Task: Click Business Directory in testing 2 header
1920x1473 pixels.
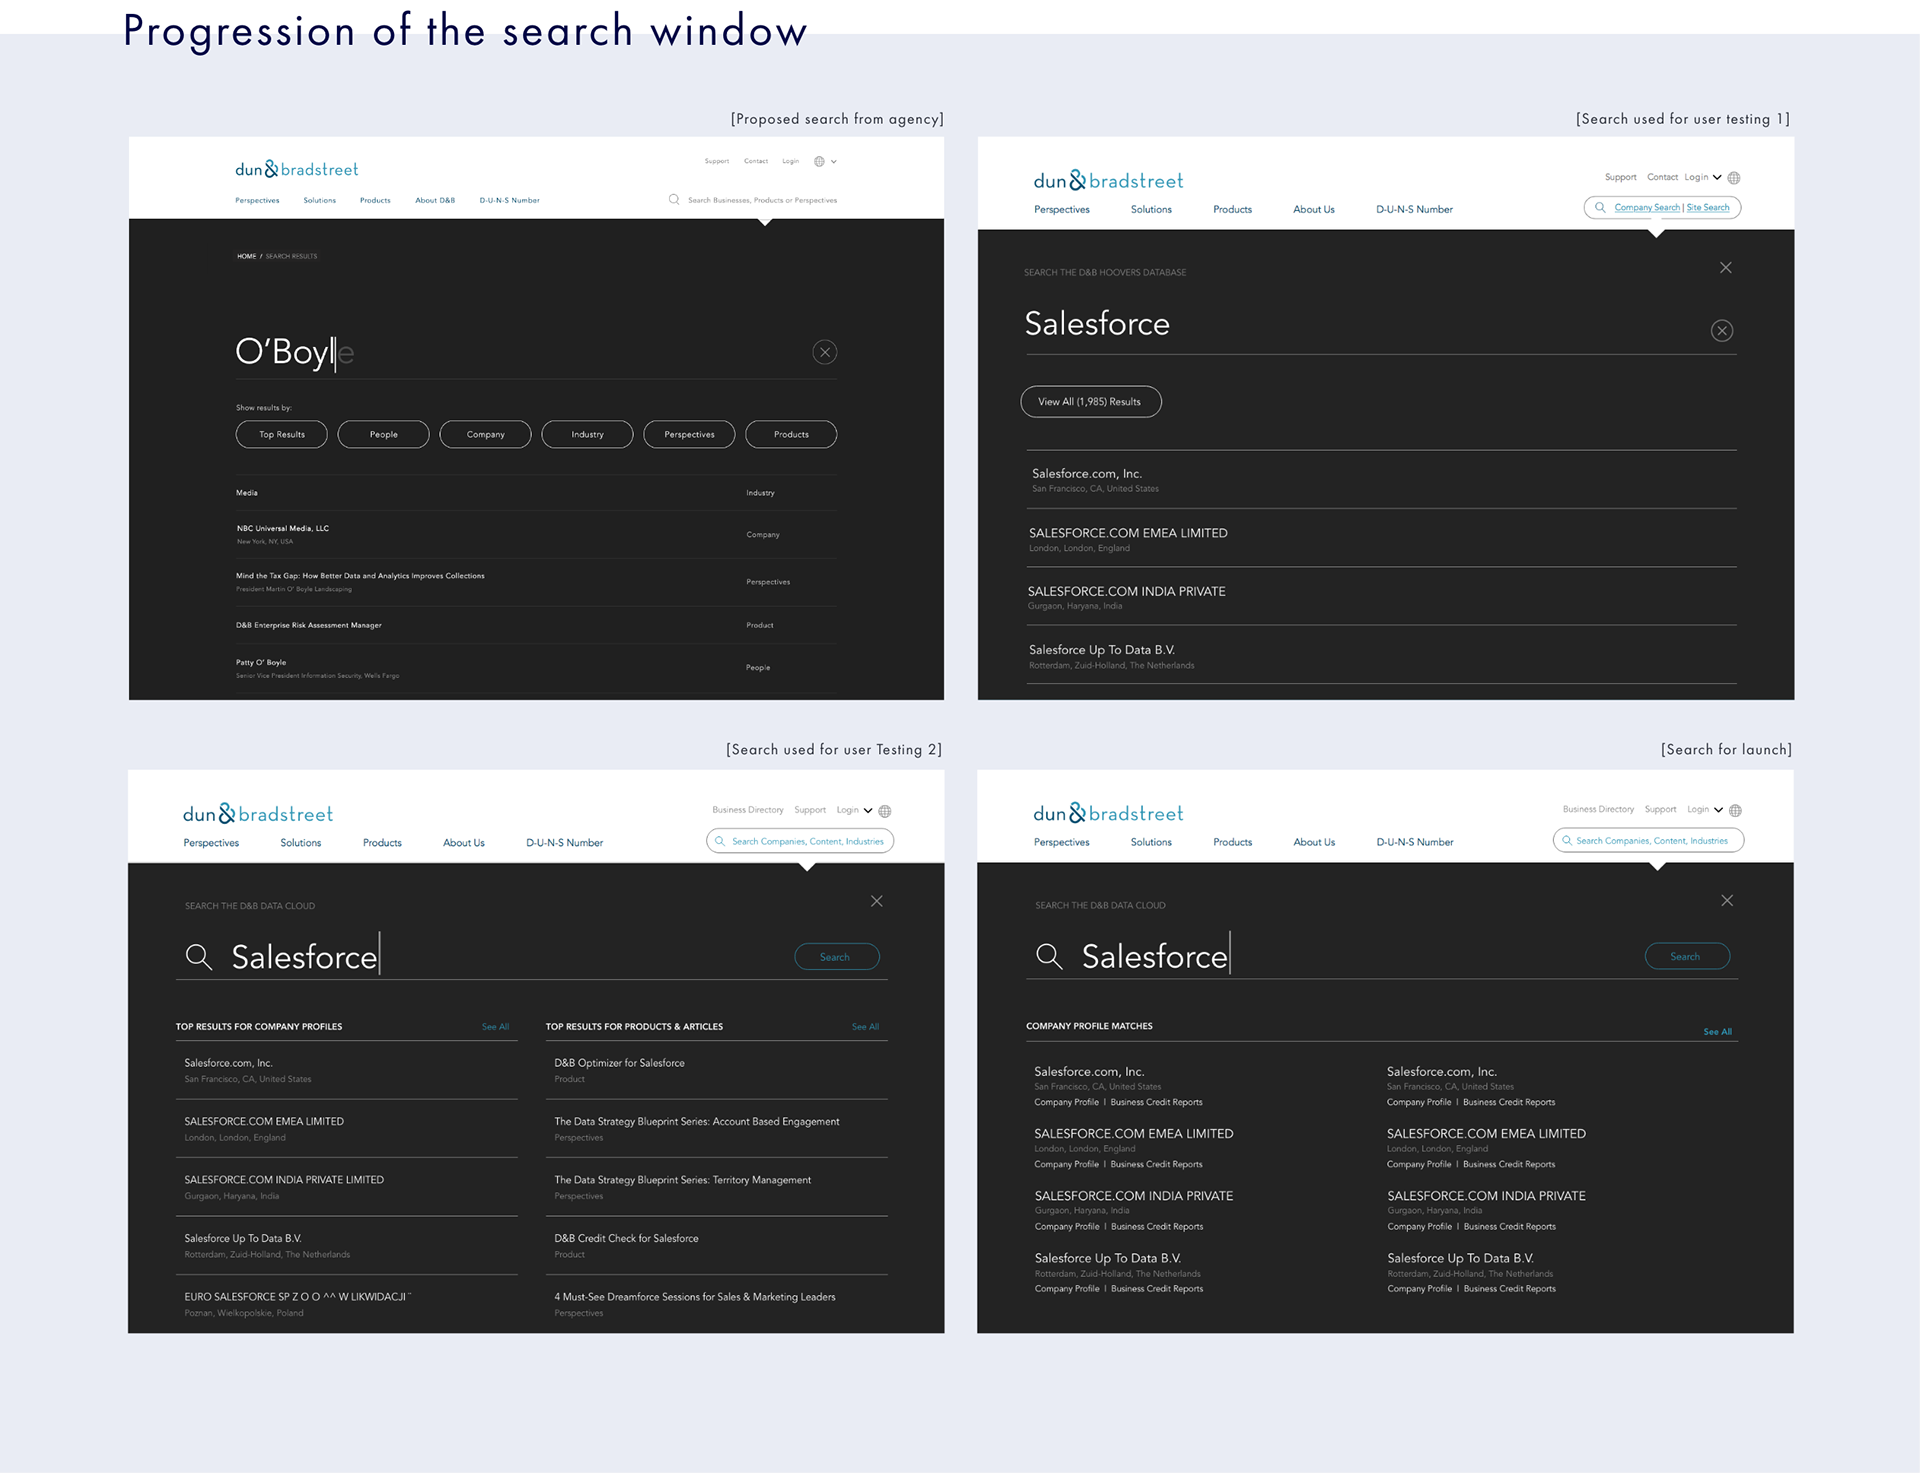Action: (748, 810)
